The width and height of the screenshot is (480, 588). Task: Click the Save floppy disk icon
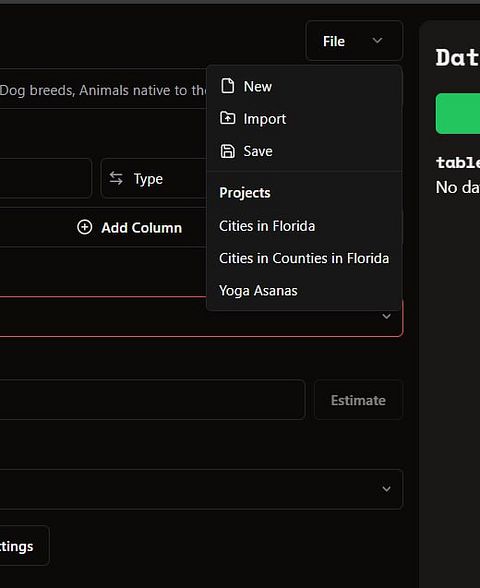click(x=227, y=151)
